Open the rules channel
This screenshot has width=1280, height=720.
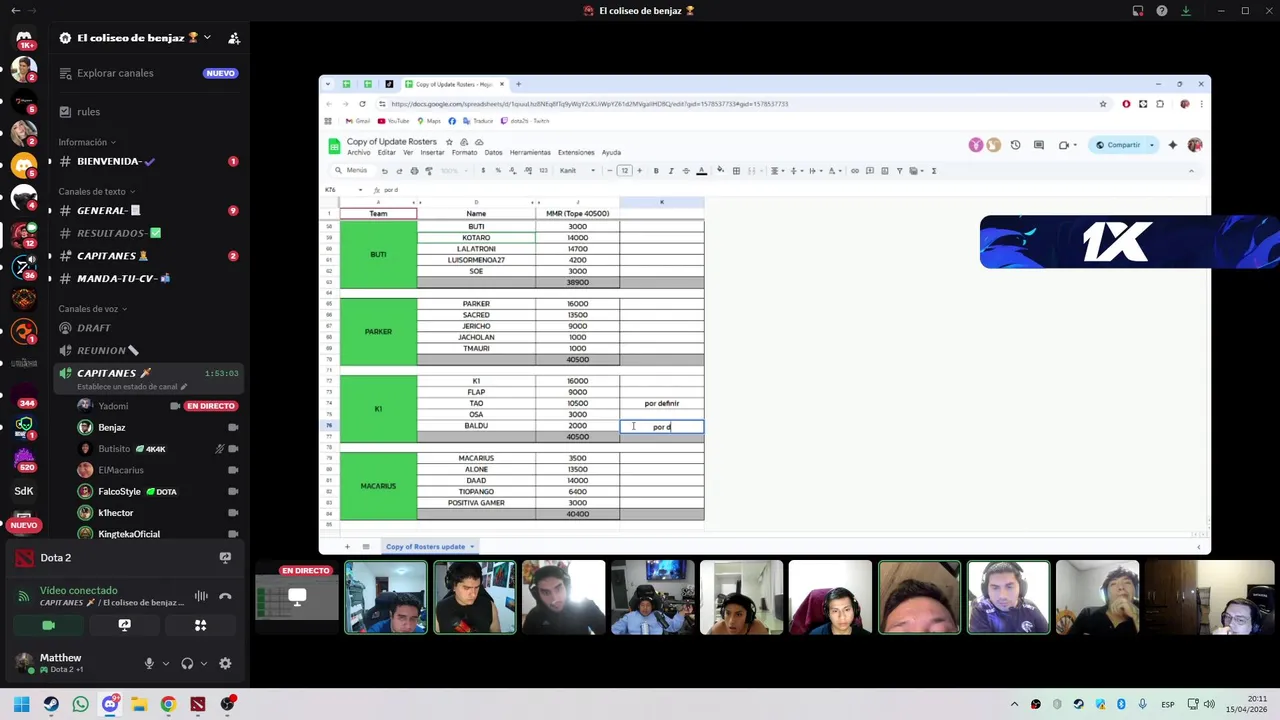(x=149, y=112)
